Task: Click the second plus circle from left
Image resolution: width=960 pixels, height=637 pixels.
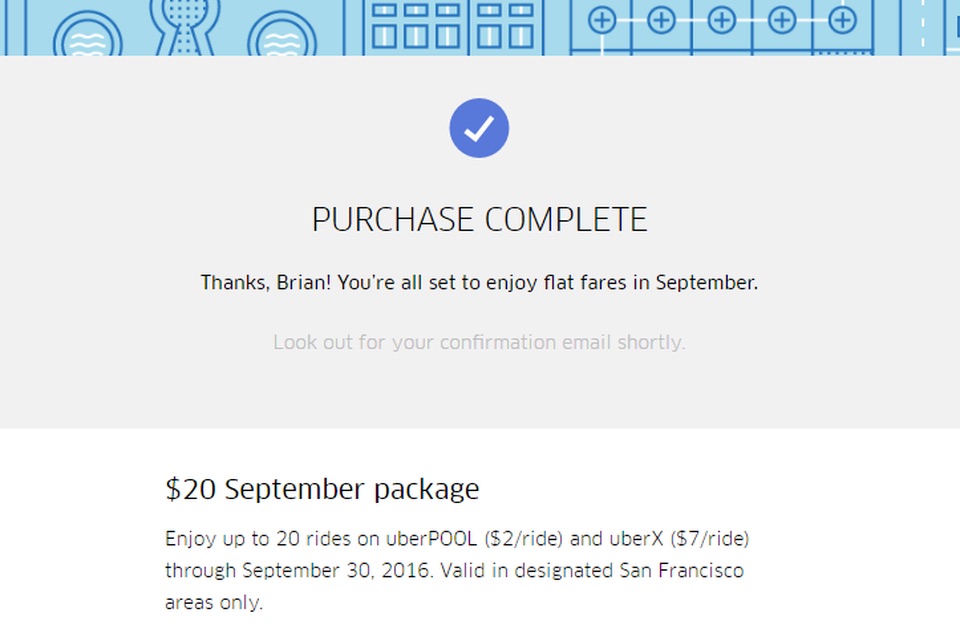Action: click(661, 19)
